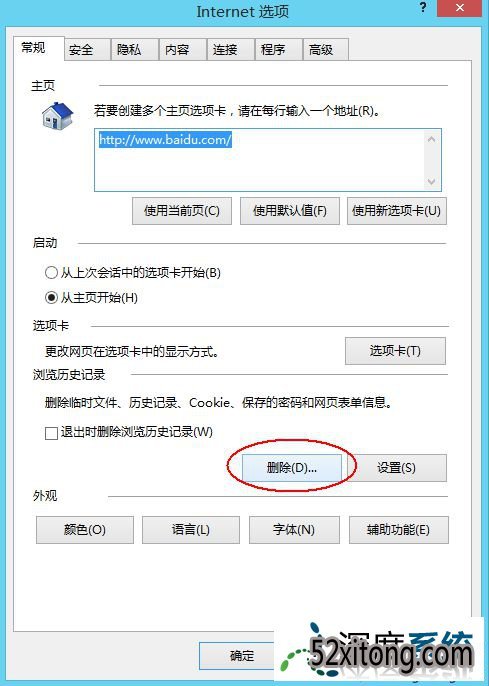Viewport: 489px width, 686px height.
Task: Click the homepage list scroll down arrow
Action: [431, 181]
